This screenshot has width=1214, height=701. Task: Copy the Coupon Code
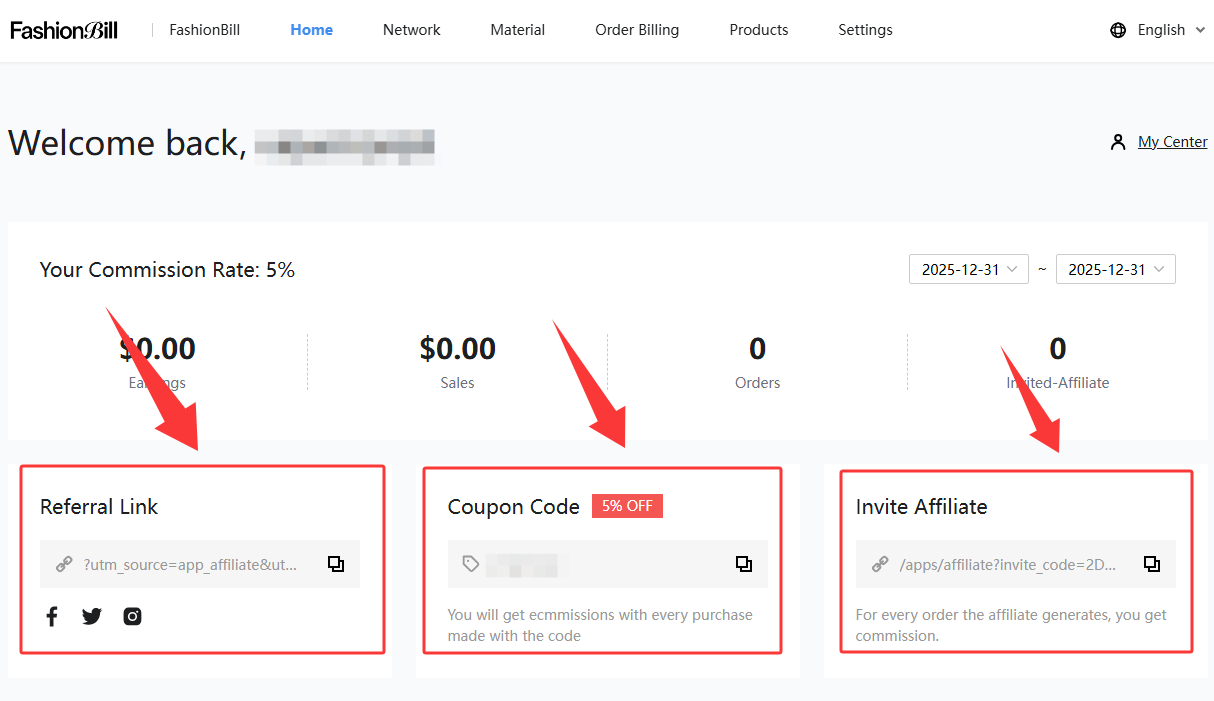[x=744, y=564]
